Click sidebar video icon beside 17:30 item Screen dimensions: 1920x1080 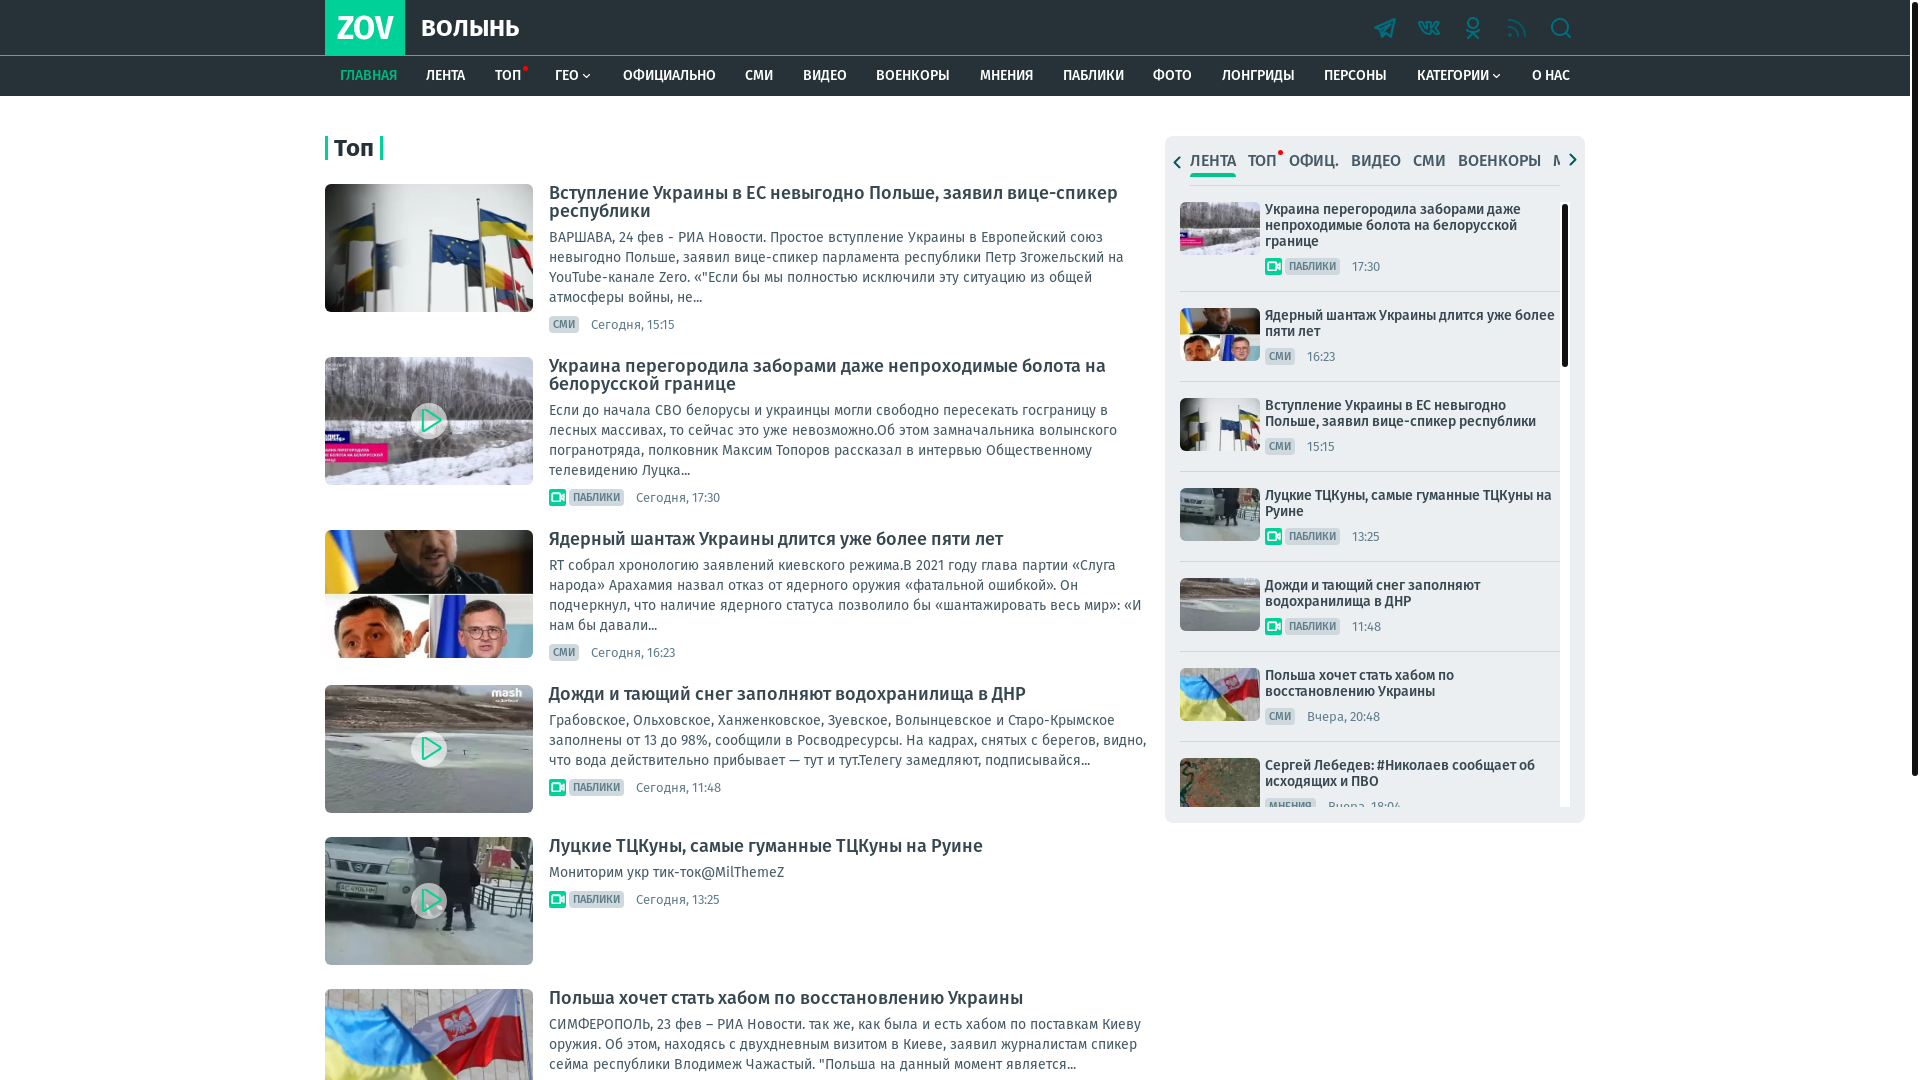click(1273, 266)
